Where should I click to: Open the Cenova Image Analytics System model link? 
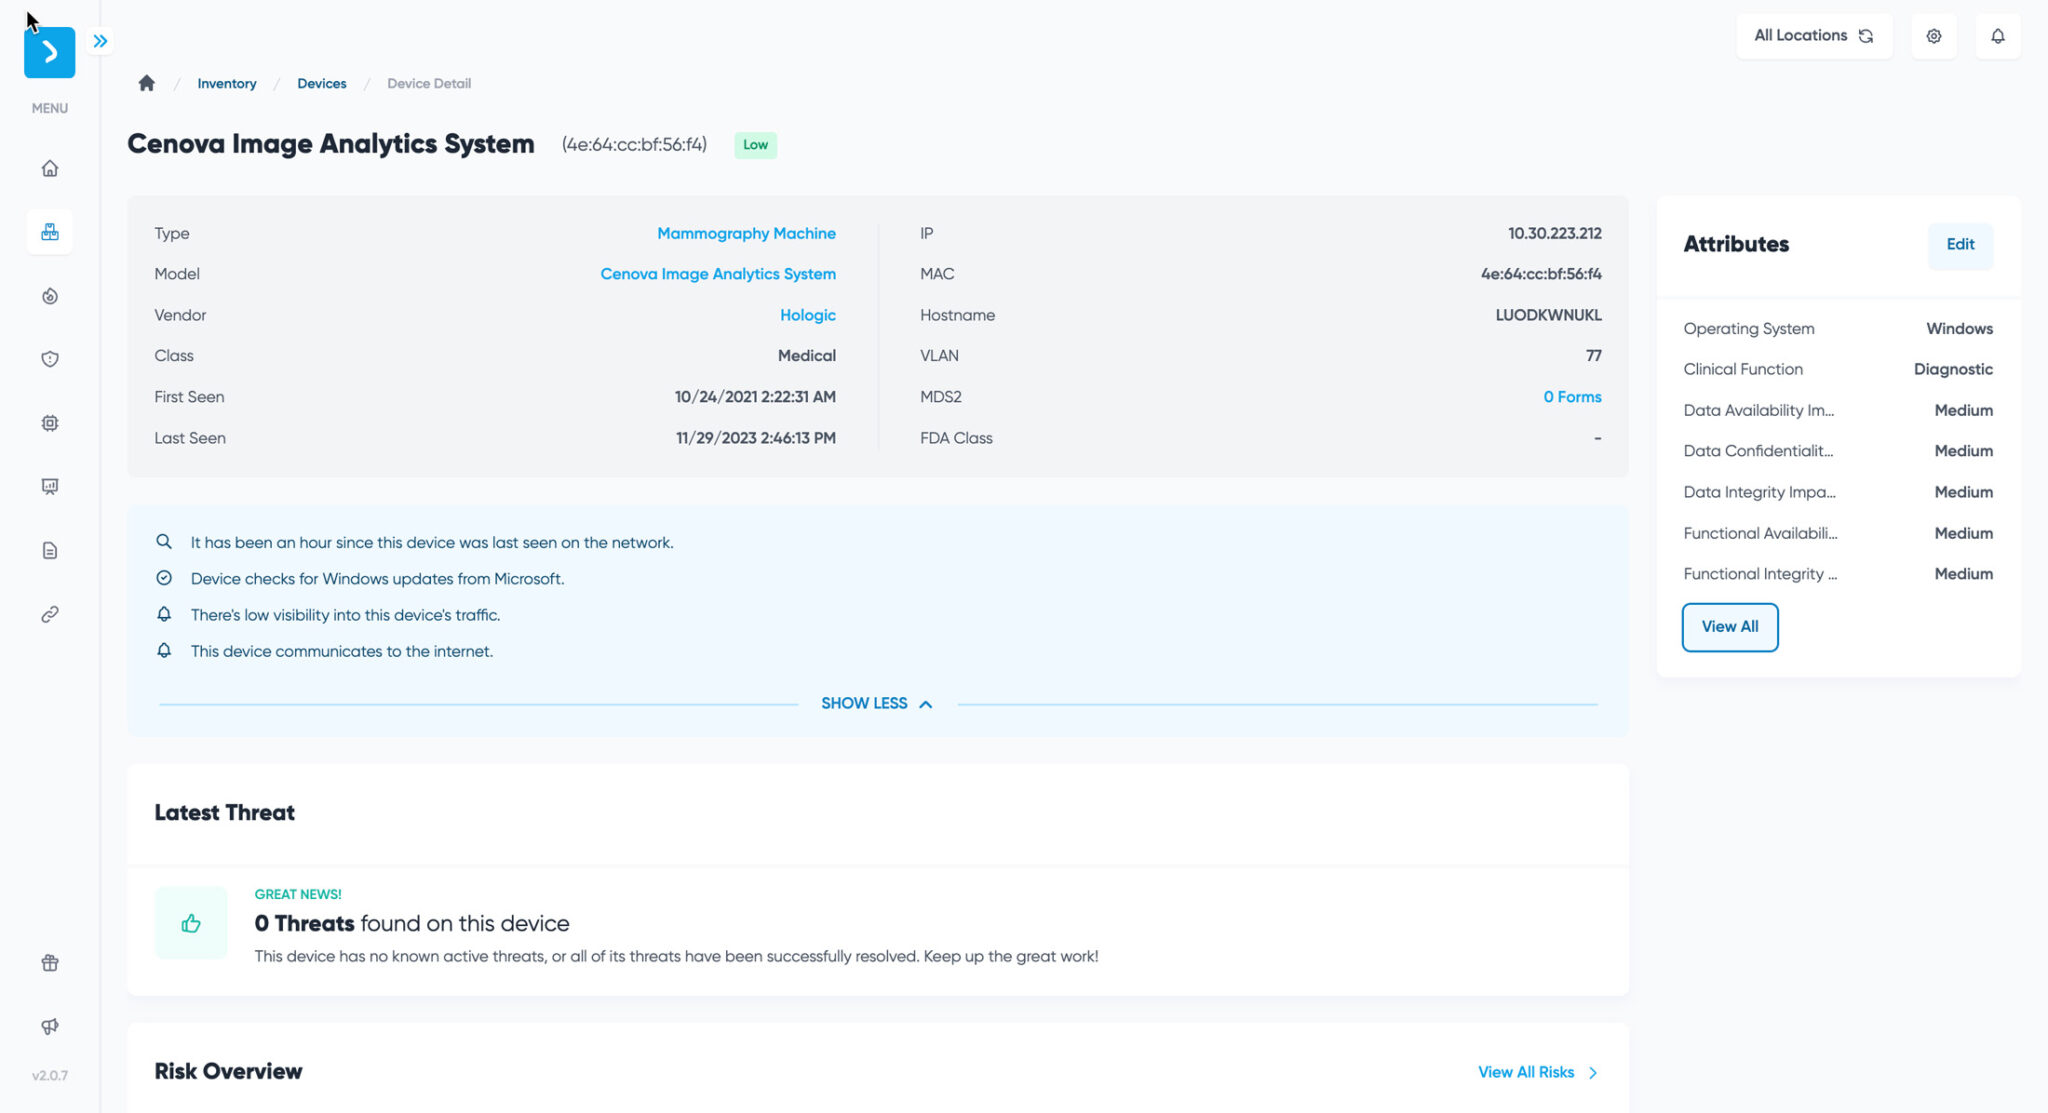(x=718, y=274)
